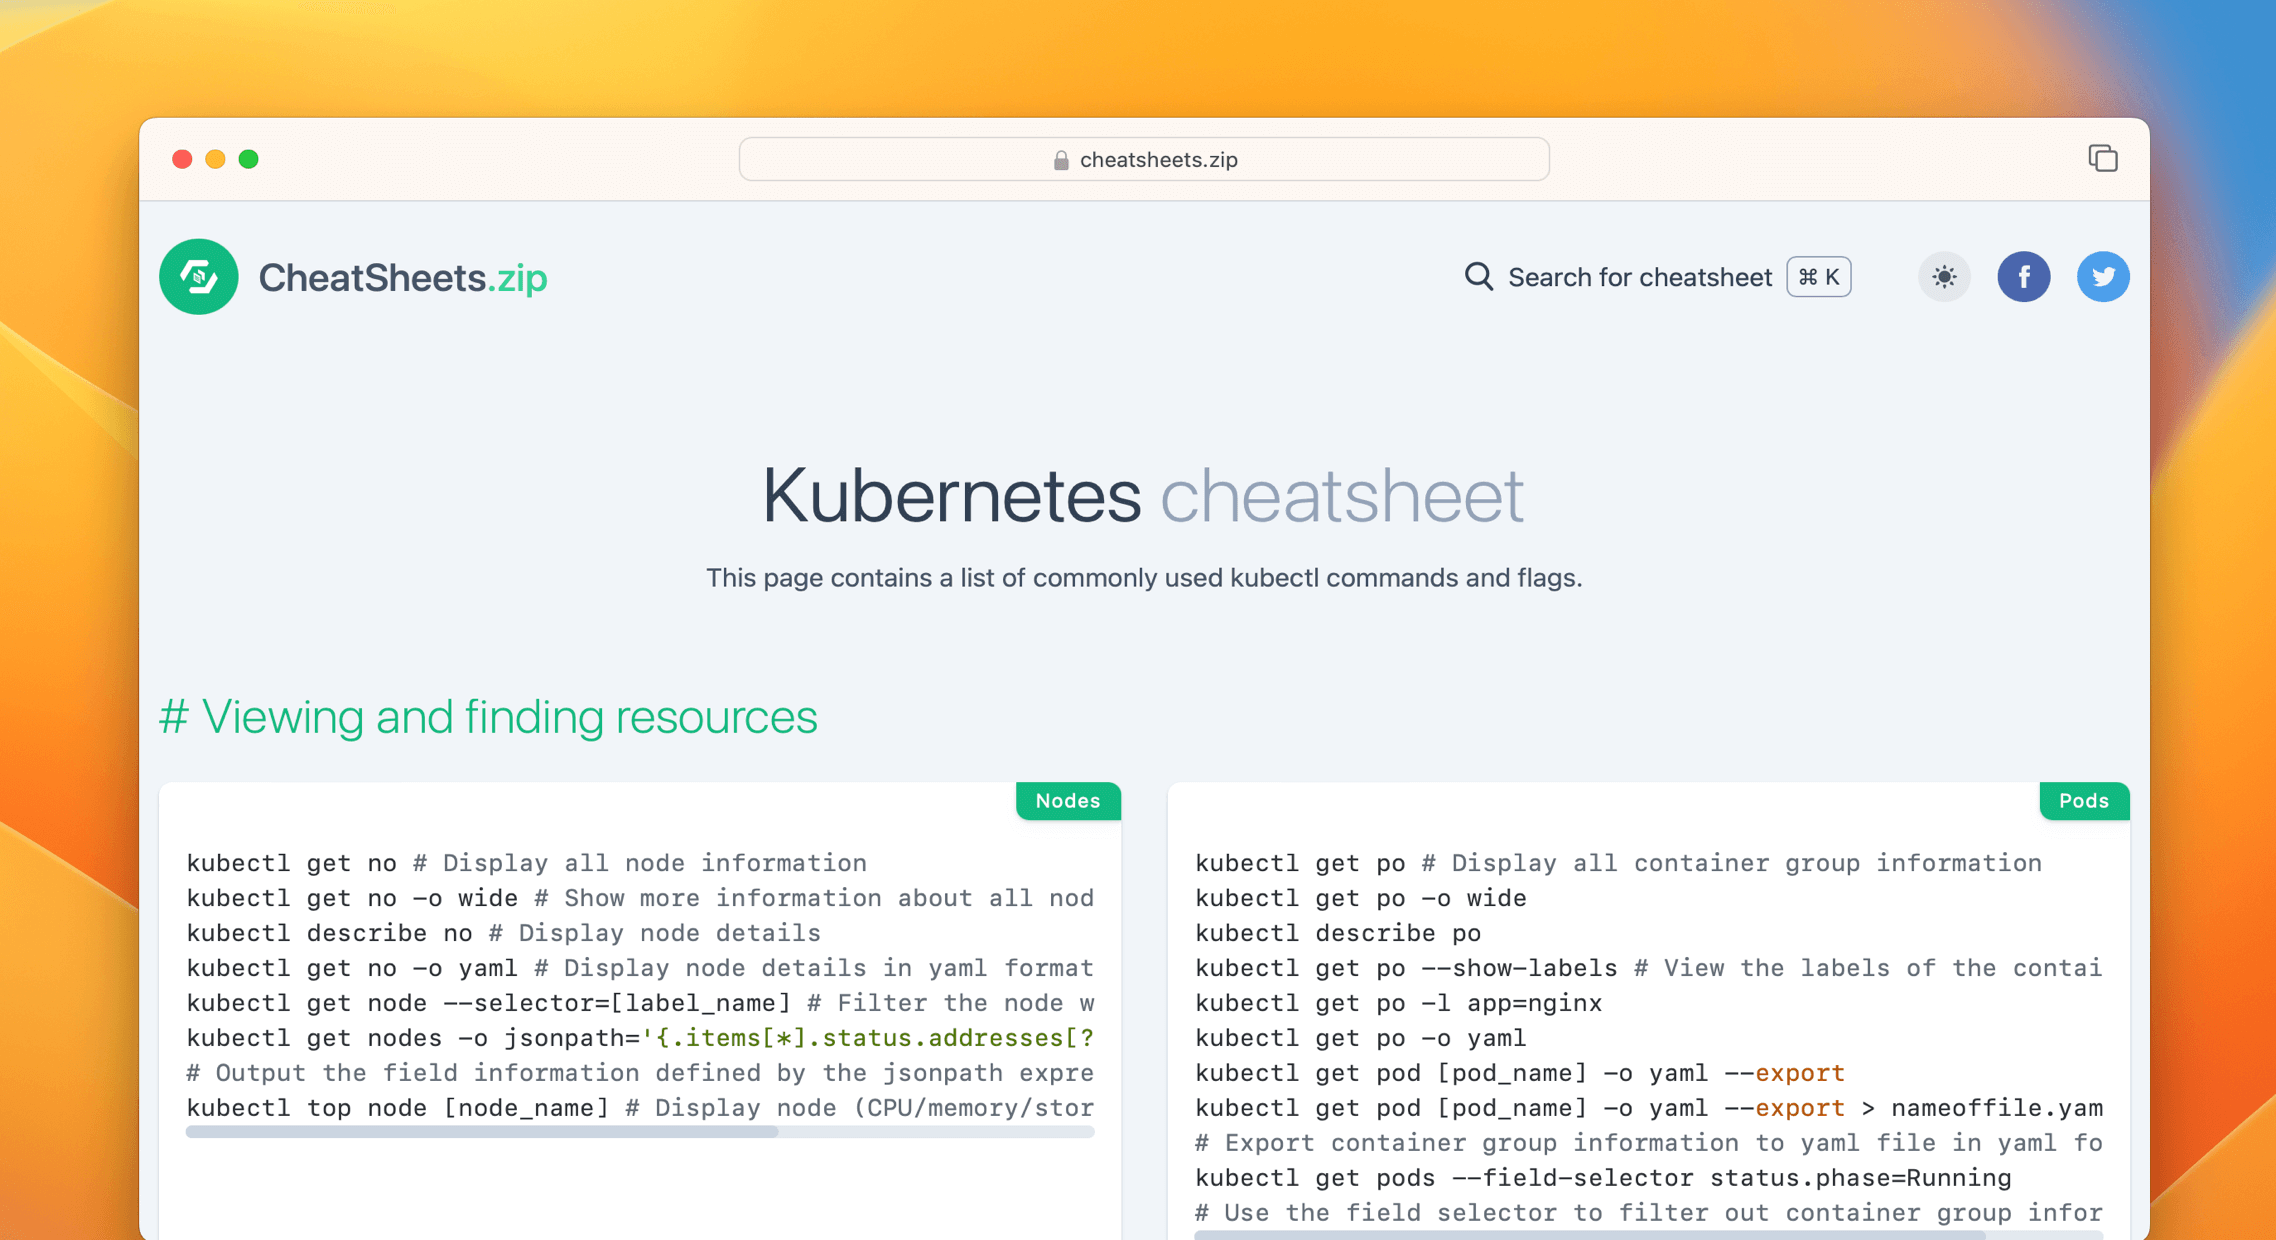
Task: Click the kubectl commands description subtitle
Action: tap(1144, 578)
